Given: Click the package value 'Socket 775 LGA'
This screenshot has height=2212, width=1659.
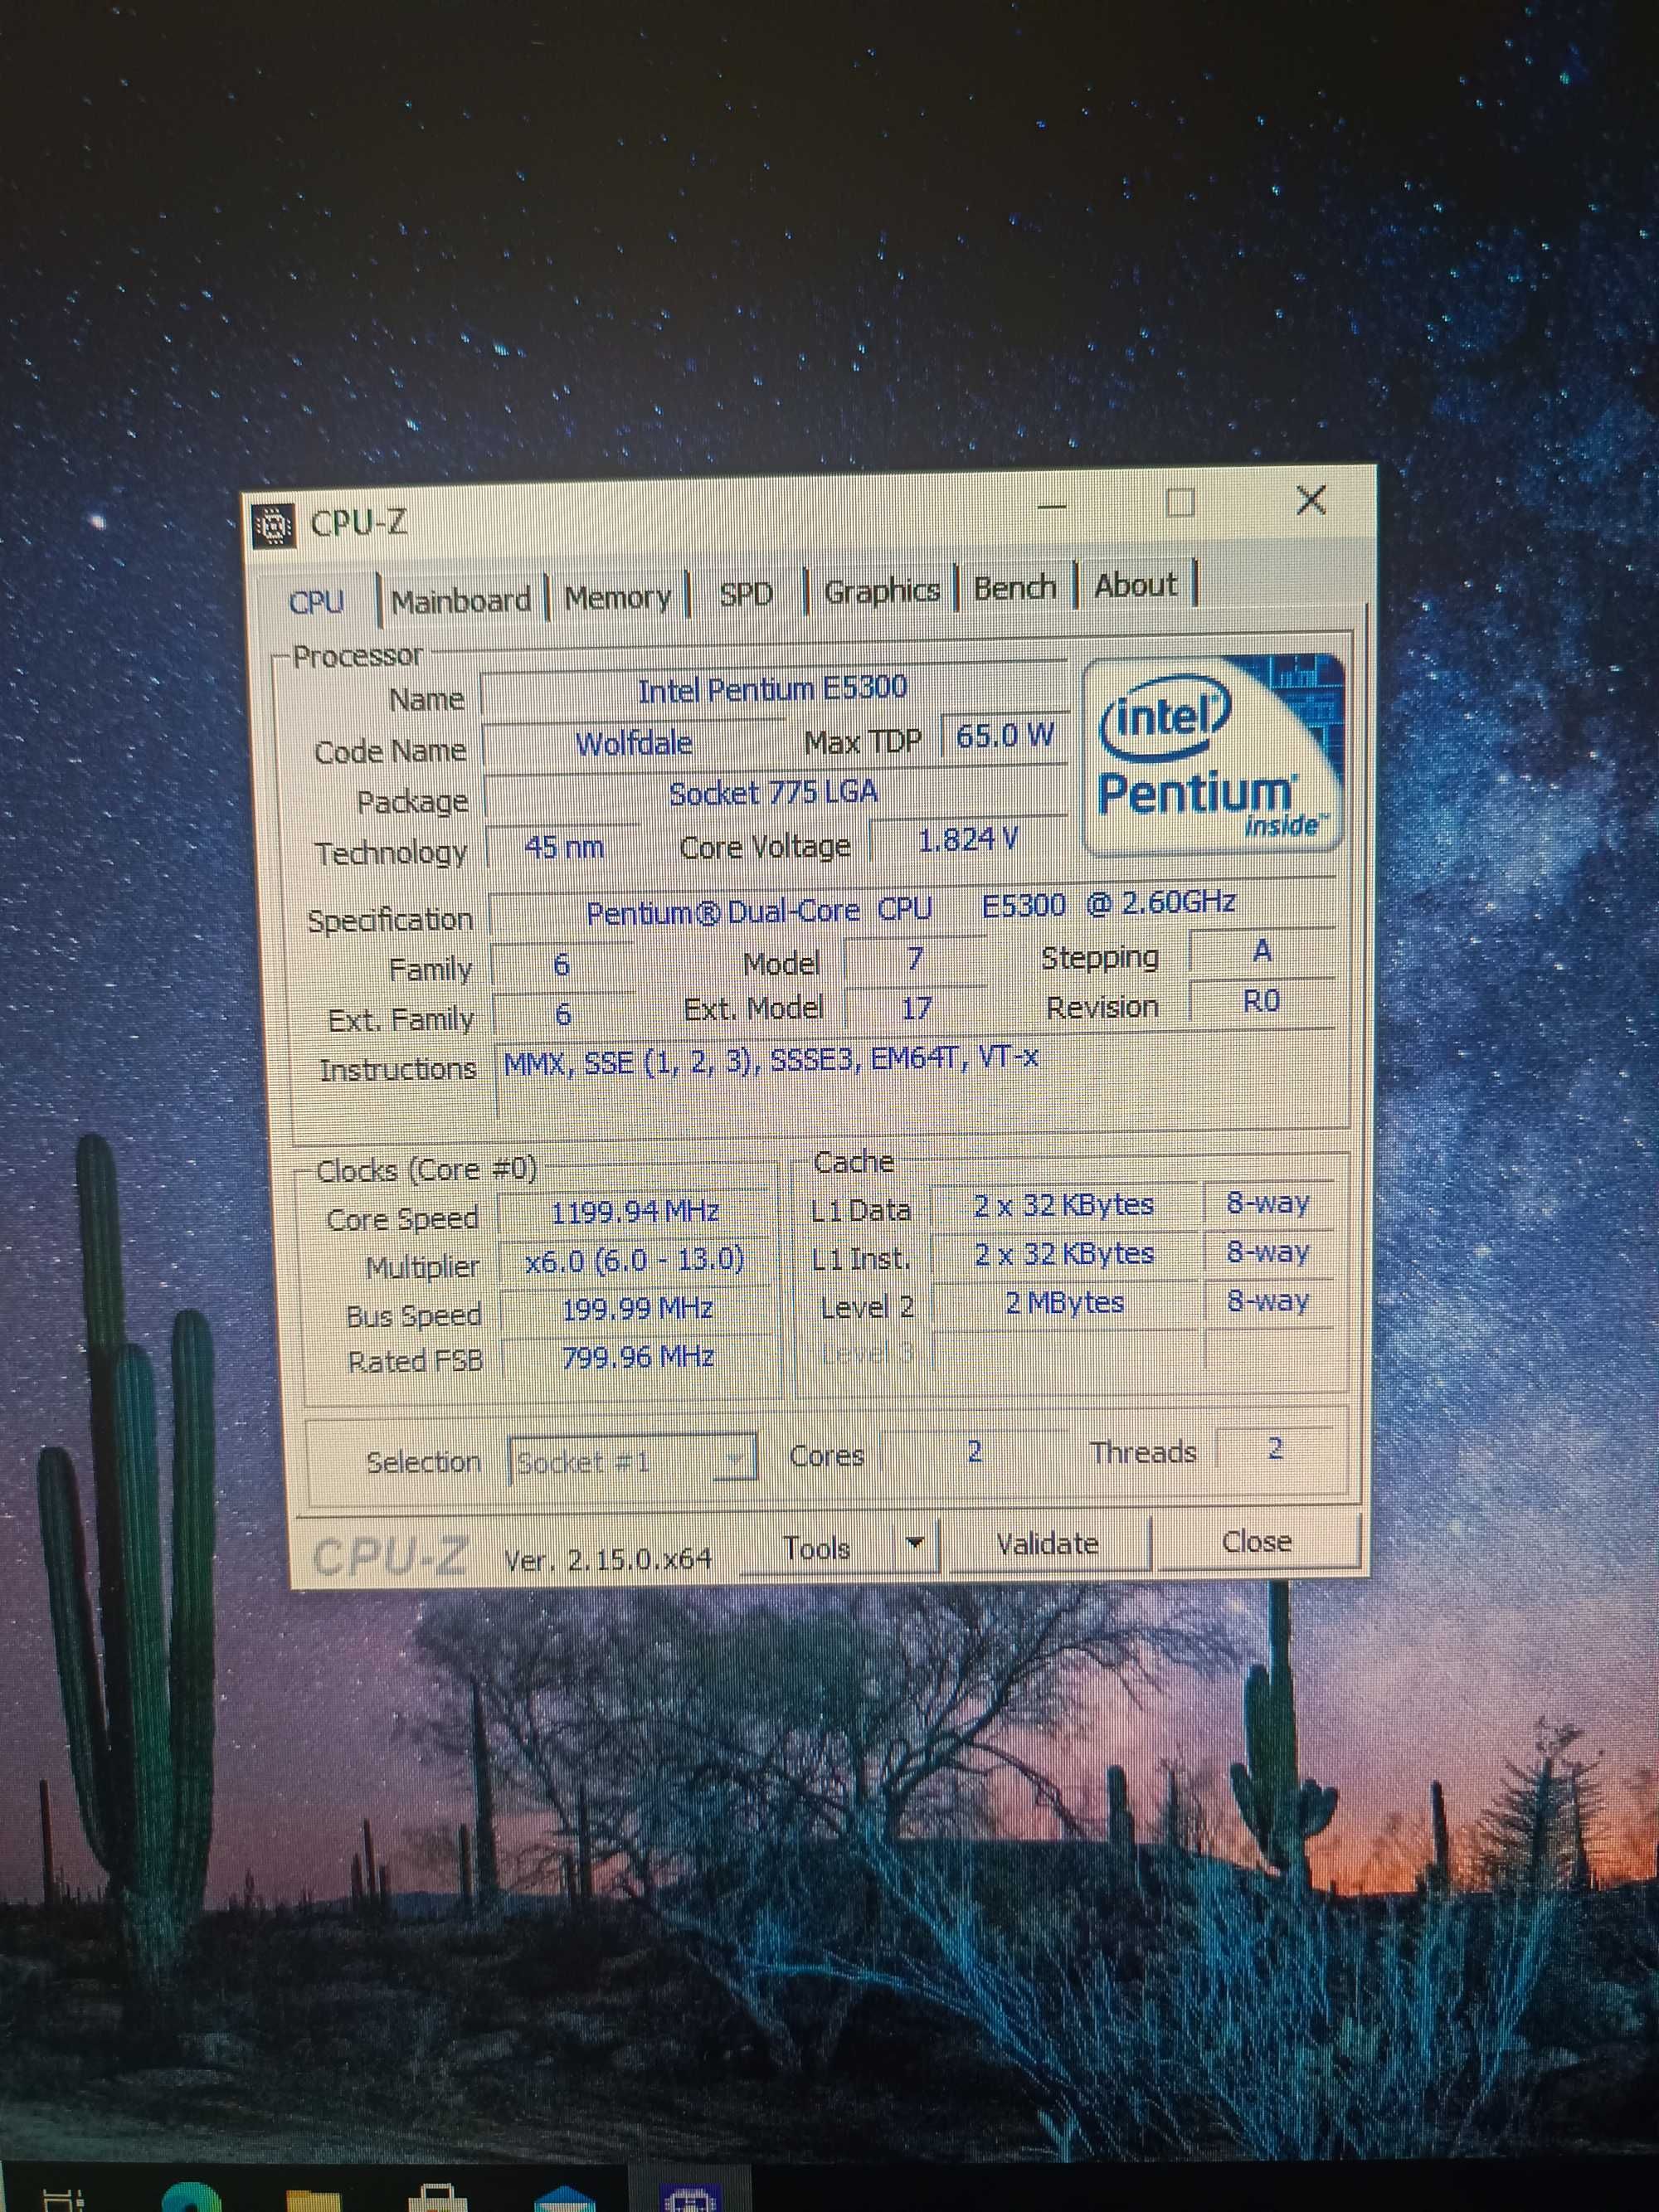Looking at the screenshot, I should [772, 793].
